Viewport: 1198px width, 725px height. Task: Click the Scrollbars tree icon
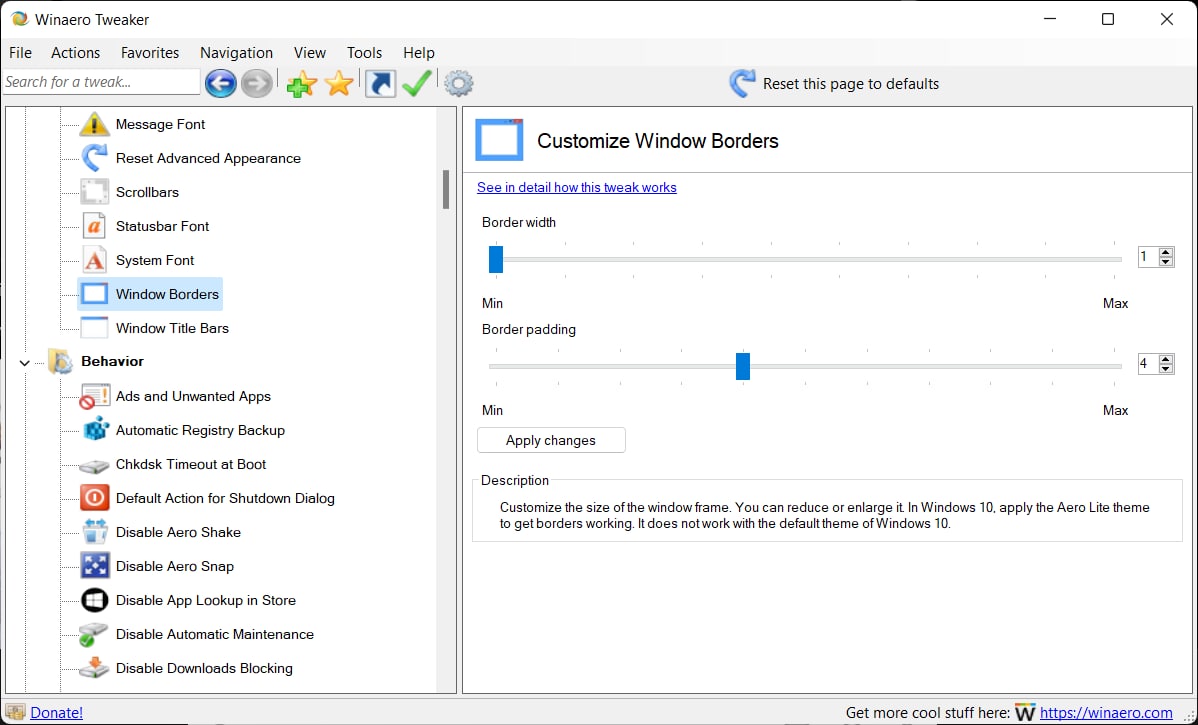(x=95, y=192)
